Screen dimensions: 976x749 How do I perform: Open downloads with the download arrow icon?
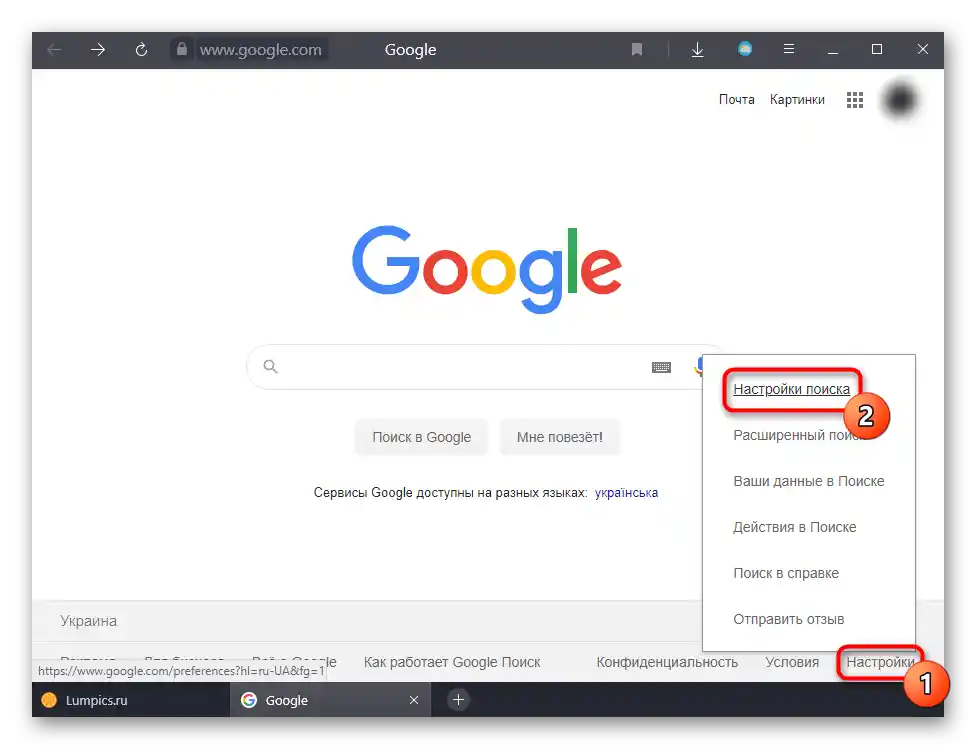tap(698, 50)
